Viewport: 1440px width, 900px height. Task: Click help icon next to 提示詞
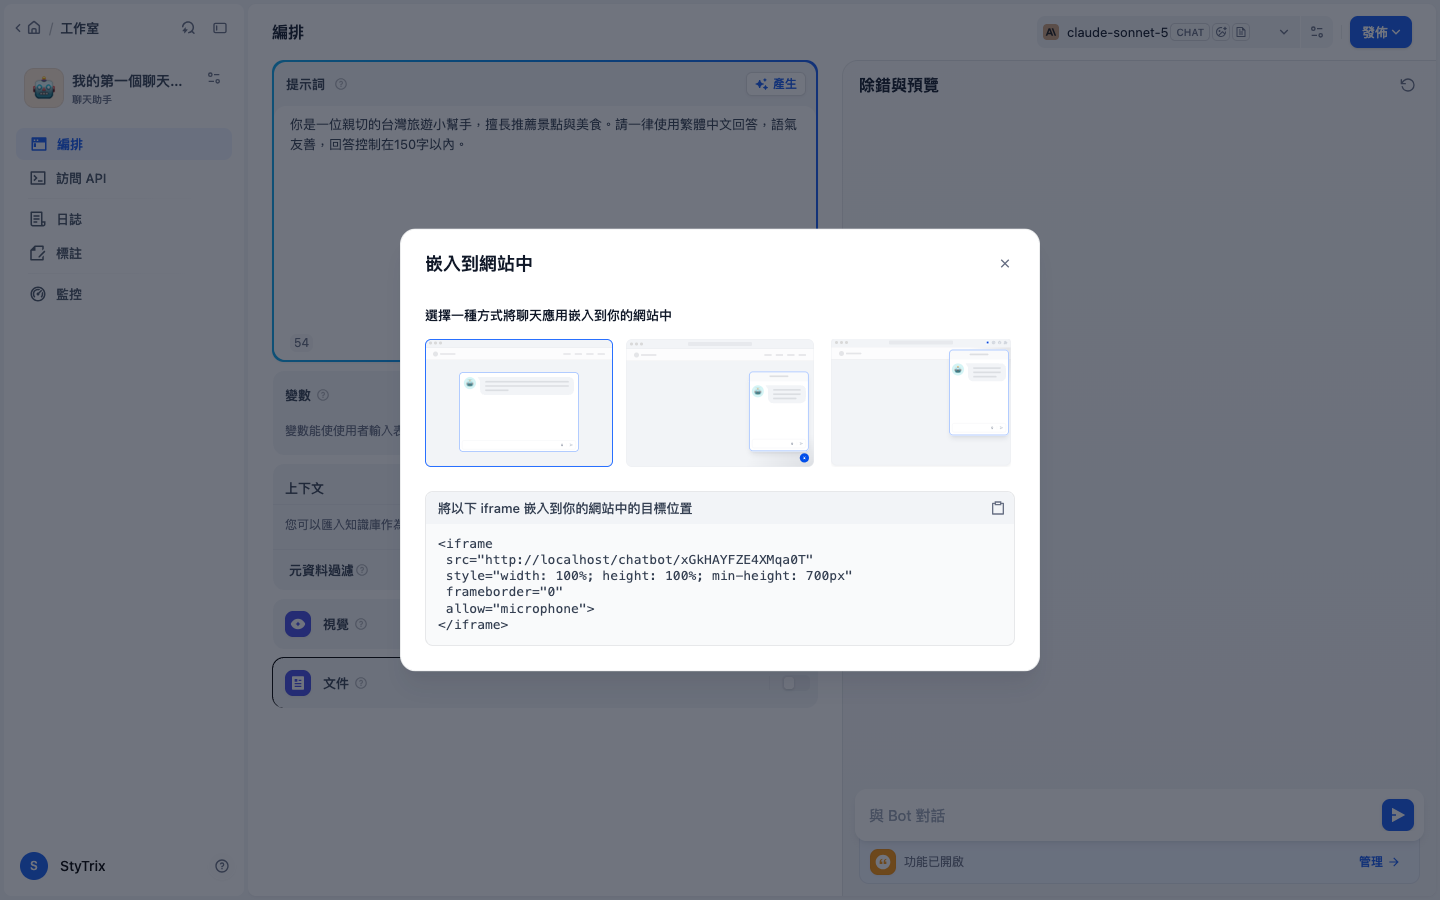pyautogui.click(x=341, y=85)
